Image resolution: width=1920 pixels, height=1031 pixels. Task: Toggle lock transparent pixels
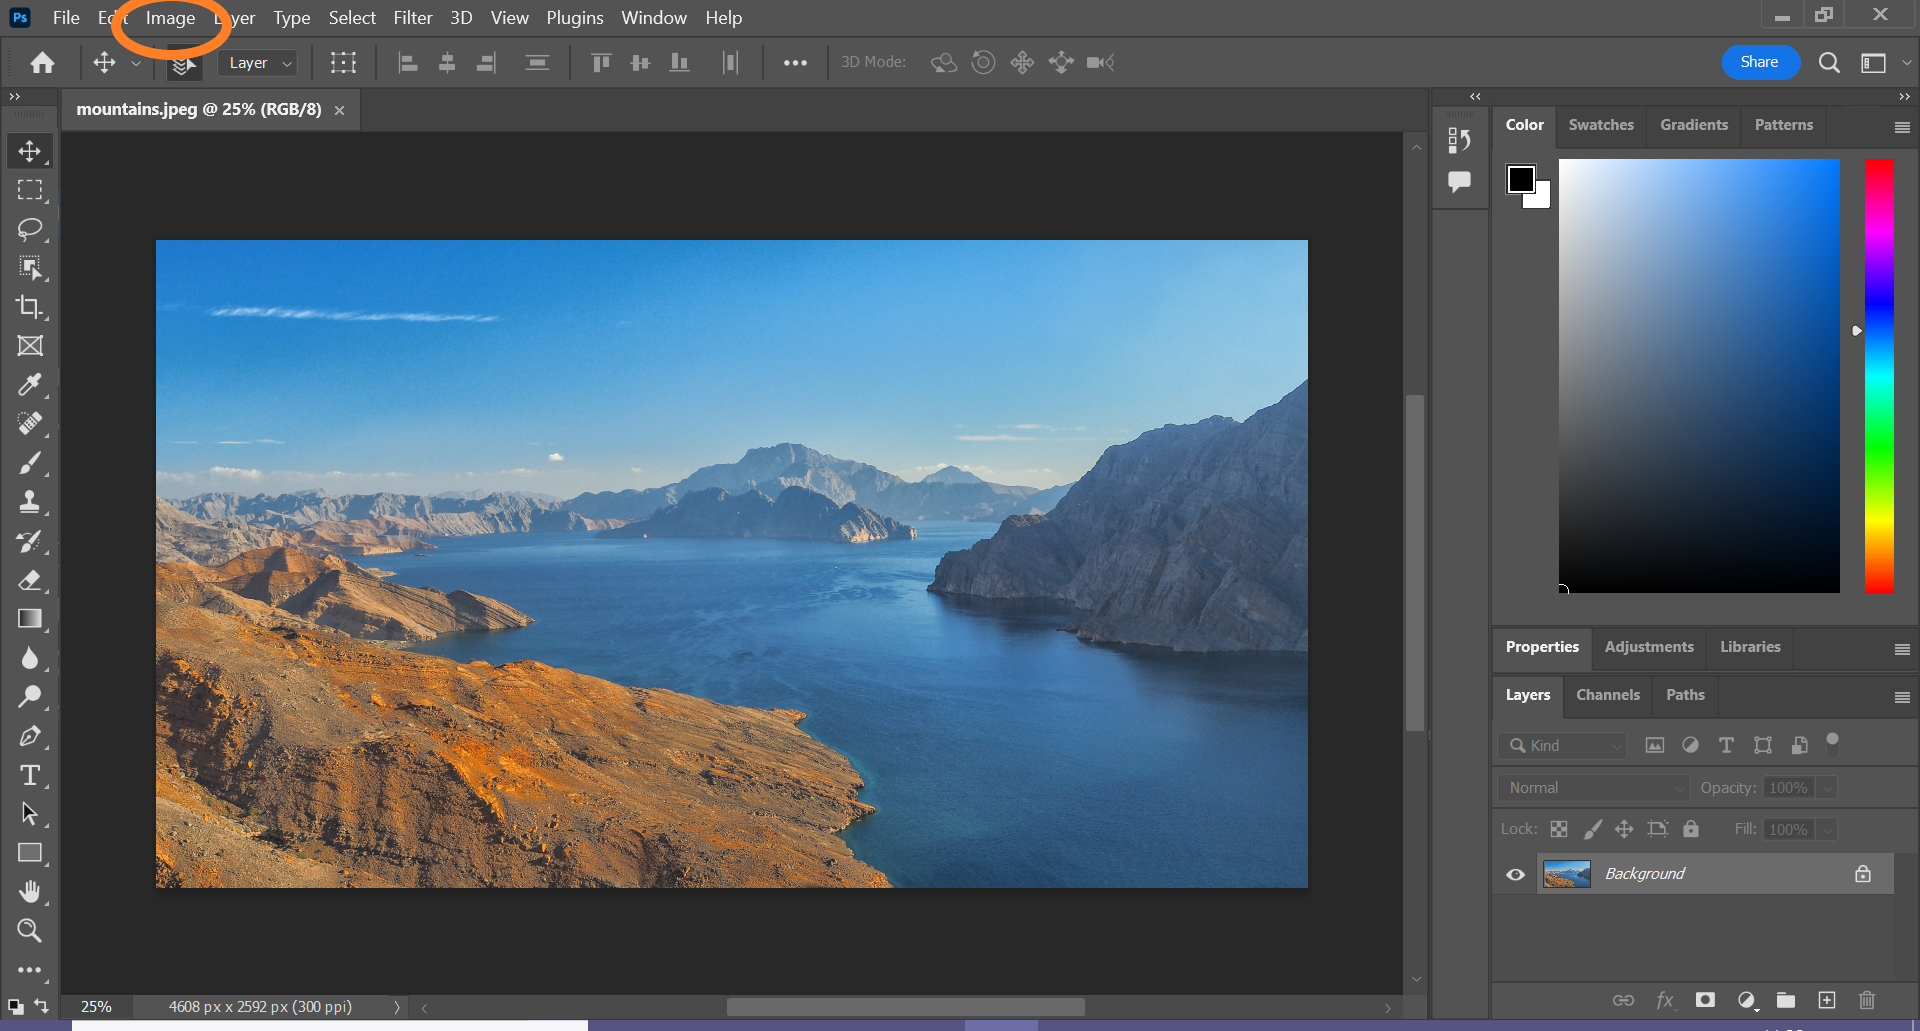1559,829
